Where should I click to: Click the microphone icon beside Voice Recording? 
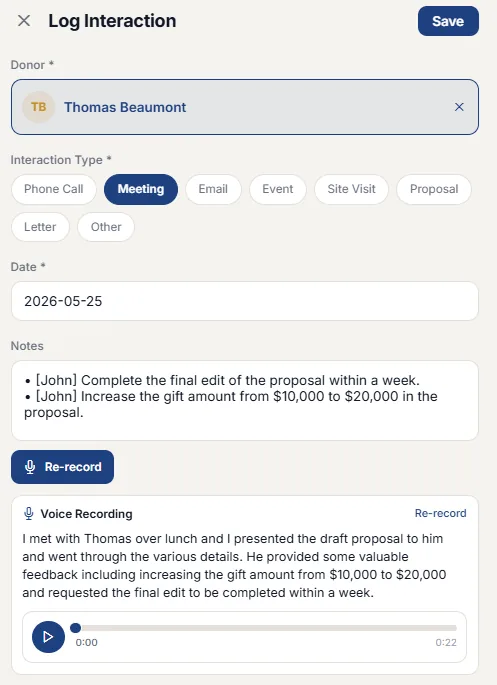click(x=29, y=514)
